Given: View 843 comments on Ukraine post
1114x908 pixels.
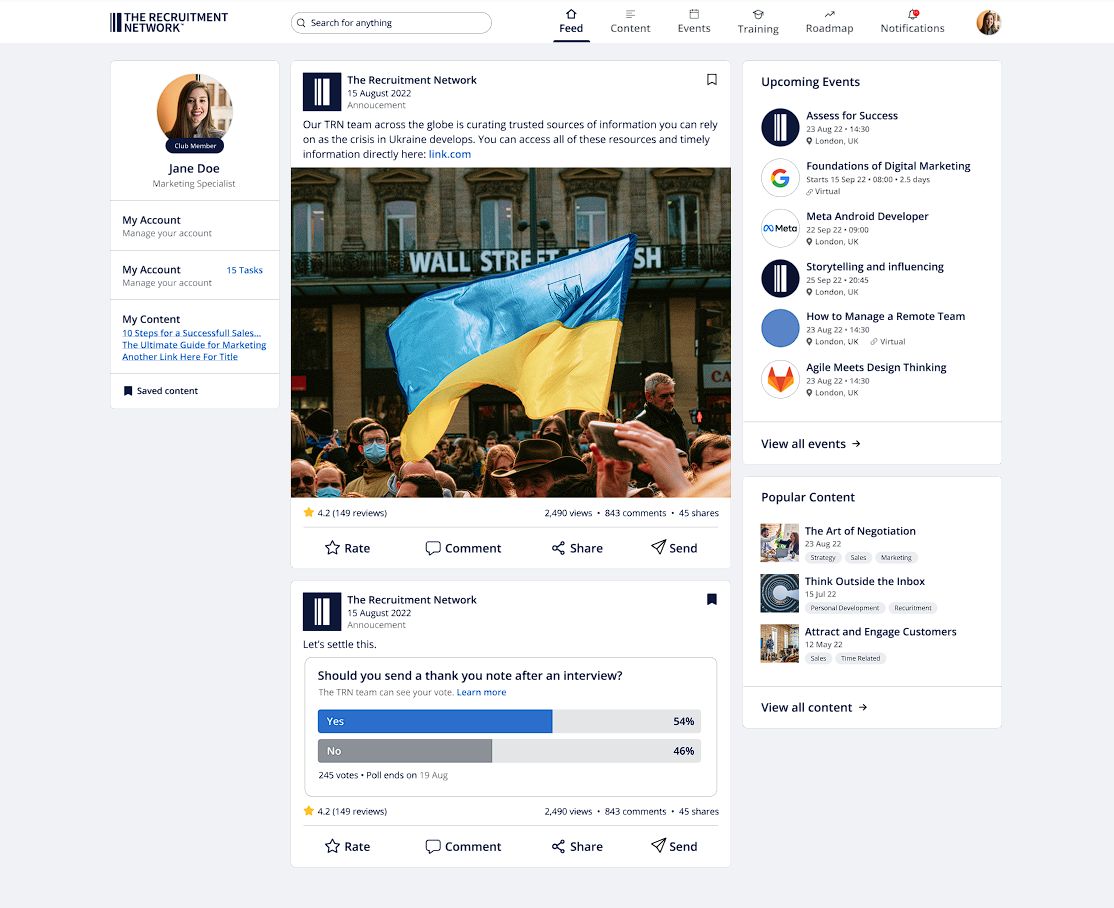Looking at the screenshot, I should tap(635, 513).
